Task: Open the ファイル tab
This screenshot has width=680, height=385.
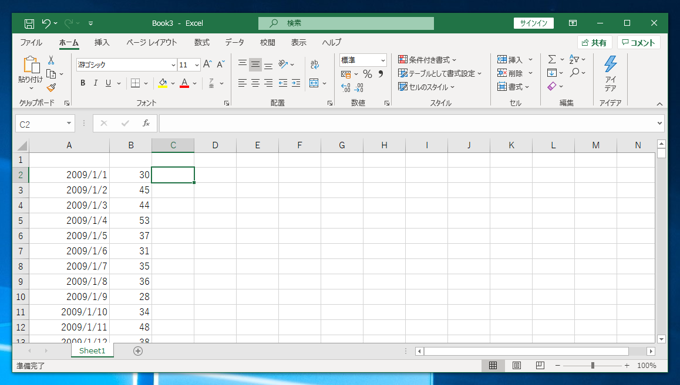Action: [31, 42]
